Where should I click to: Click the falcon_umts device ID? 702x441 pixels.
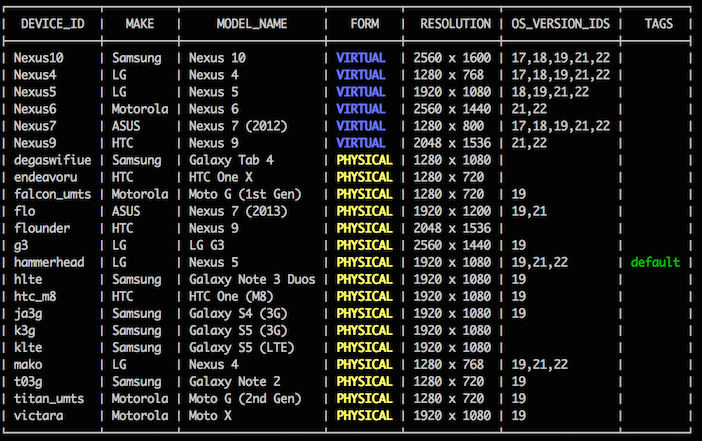[x=52, y=194]
